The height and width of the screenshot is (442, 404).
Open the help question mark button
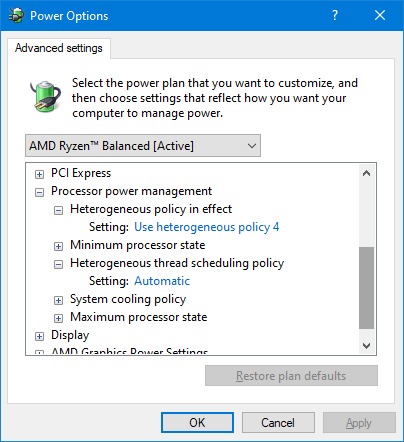pyautogui.click(x=335, y=15)
